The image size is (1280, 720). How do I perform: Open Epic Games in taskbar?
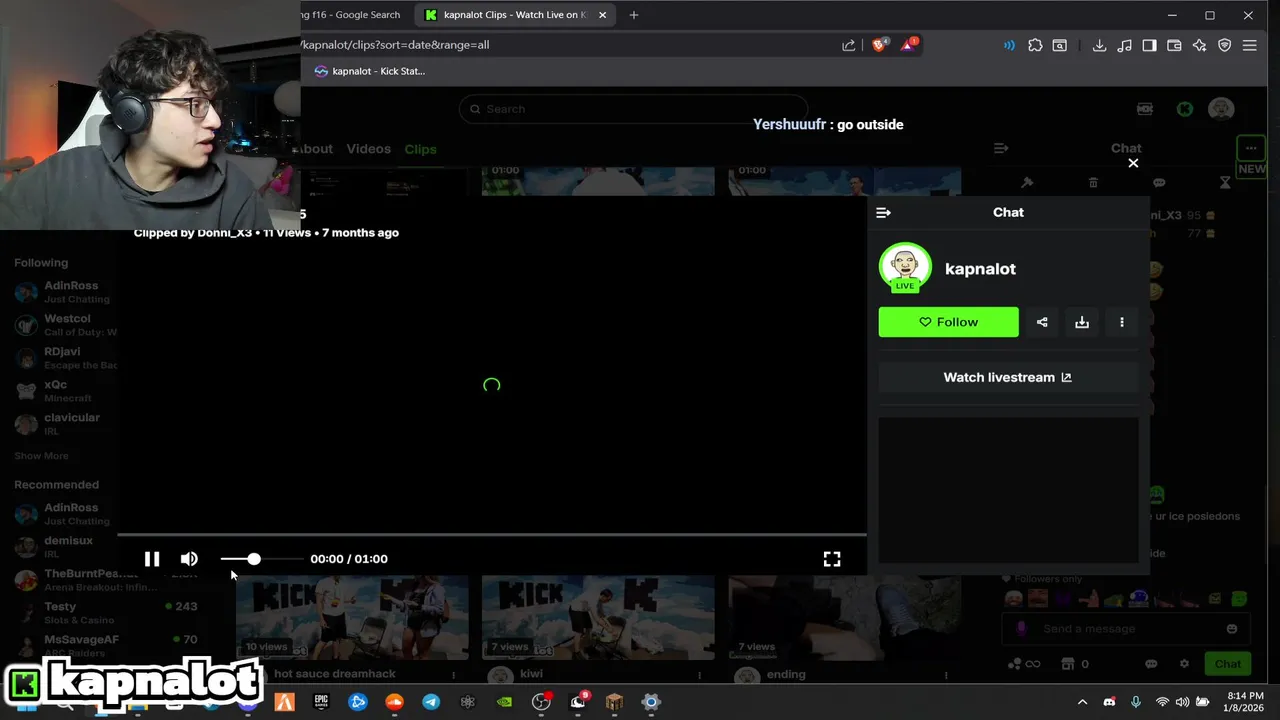[321, 702]
